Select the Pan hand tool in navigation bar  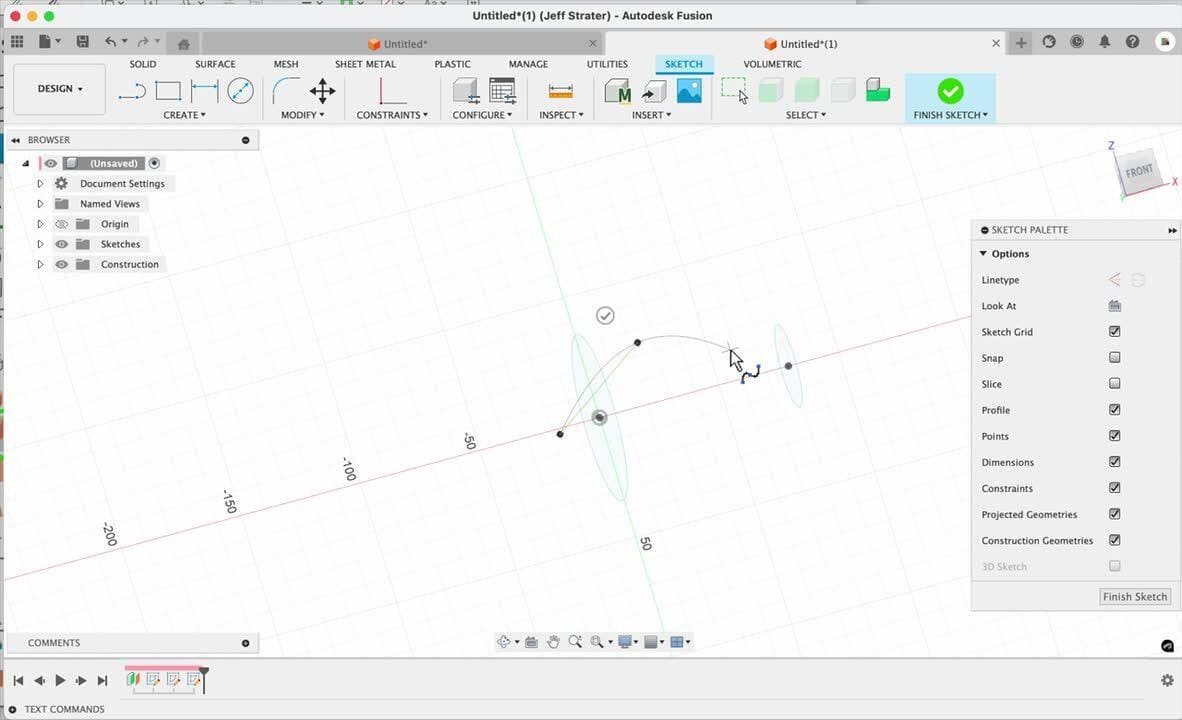click(x=553, y=642)
